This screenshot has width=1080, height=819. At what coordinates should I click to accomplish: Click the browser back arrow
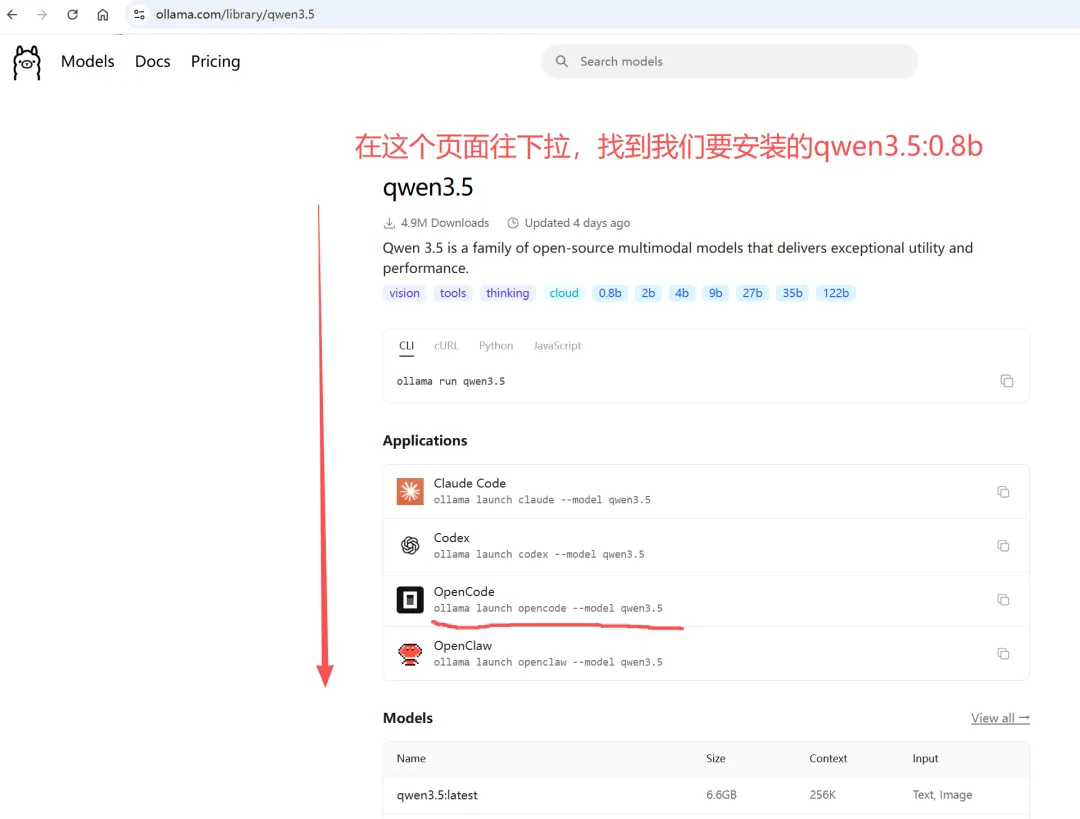click(12, 14)
